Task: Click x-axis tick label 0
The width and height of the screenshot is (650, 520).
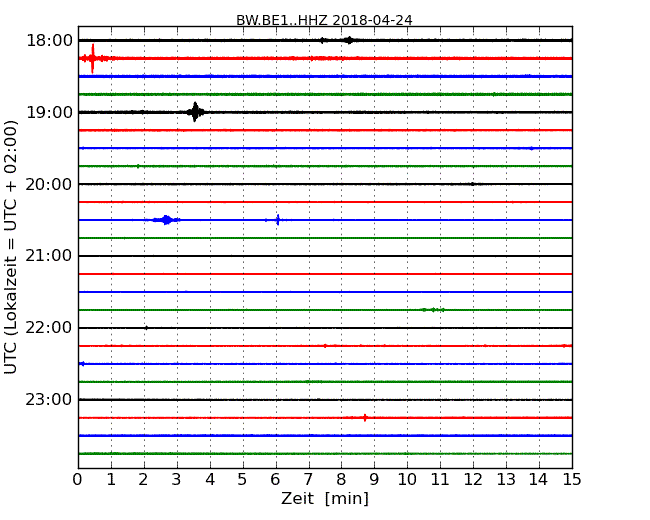Action: pyautogui.click(x=78, y=479)
